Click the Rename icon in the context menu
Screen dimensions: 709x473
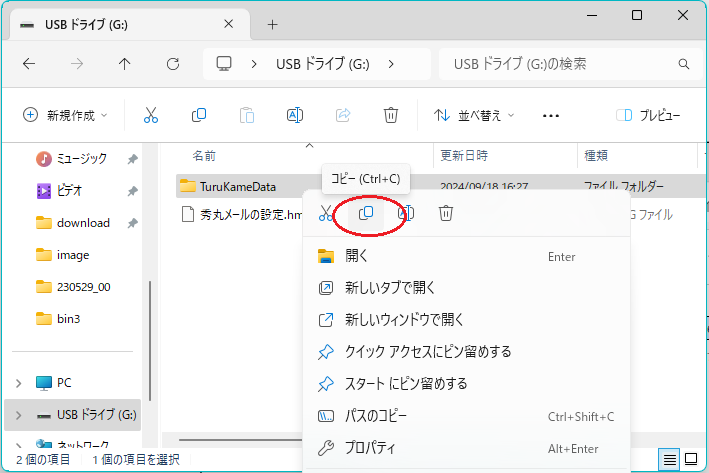[x=406, y=213]
